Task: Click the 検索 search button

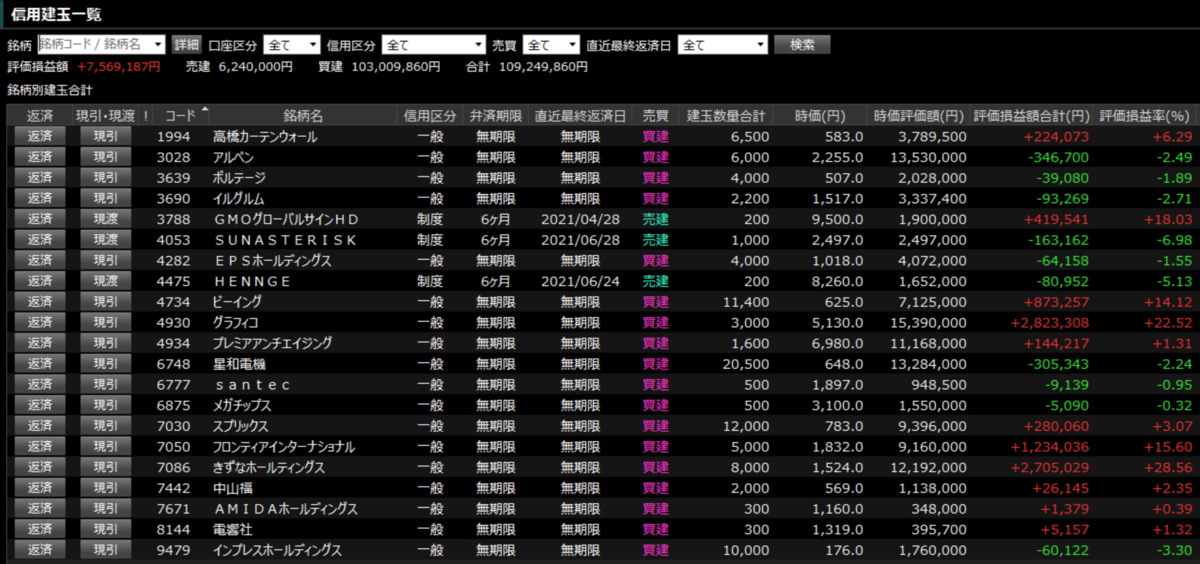Action: point(802,45)
